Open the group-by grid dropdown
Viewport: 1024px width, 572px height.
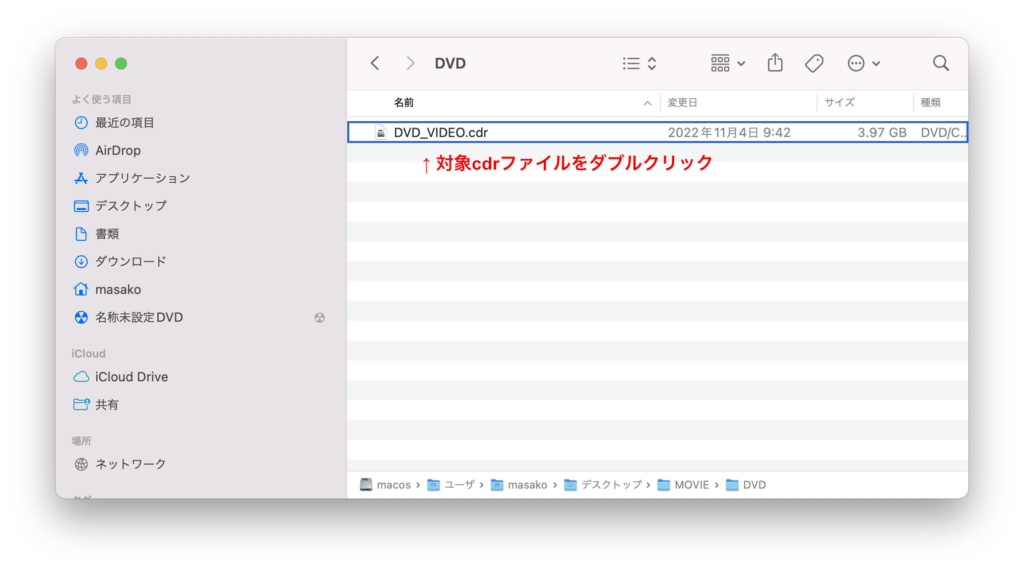(728, 63)
